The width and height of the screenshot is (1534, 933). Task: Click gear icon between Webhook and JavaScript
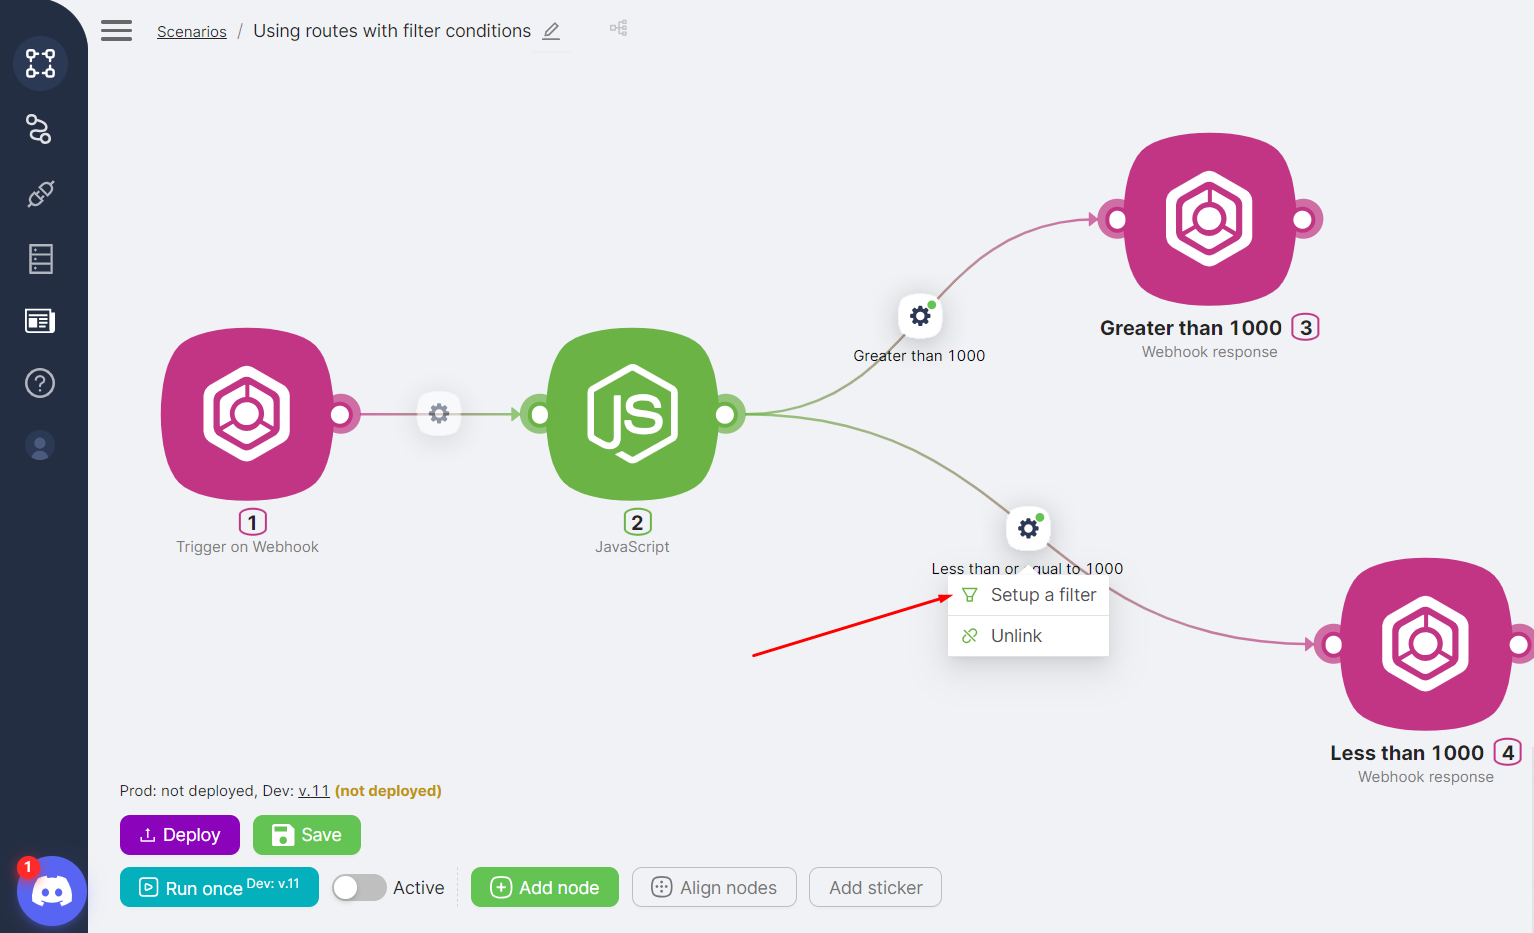pyautogui.click(x=439, y=414)
